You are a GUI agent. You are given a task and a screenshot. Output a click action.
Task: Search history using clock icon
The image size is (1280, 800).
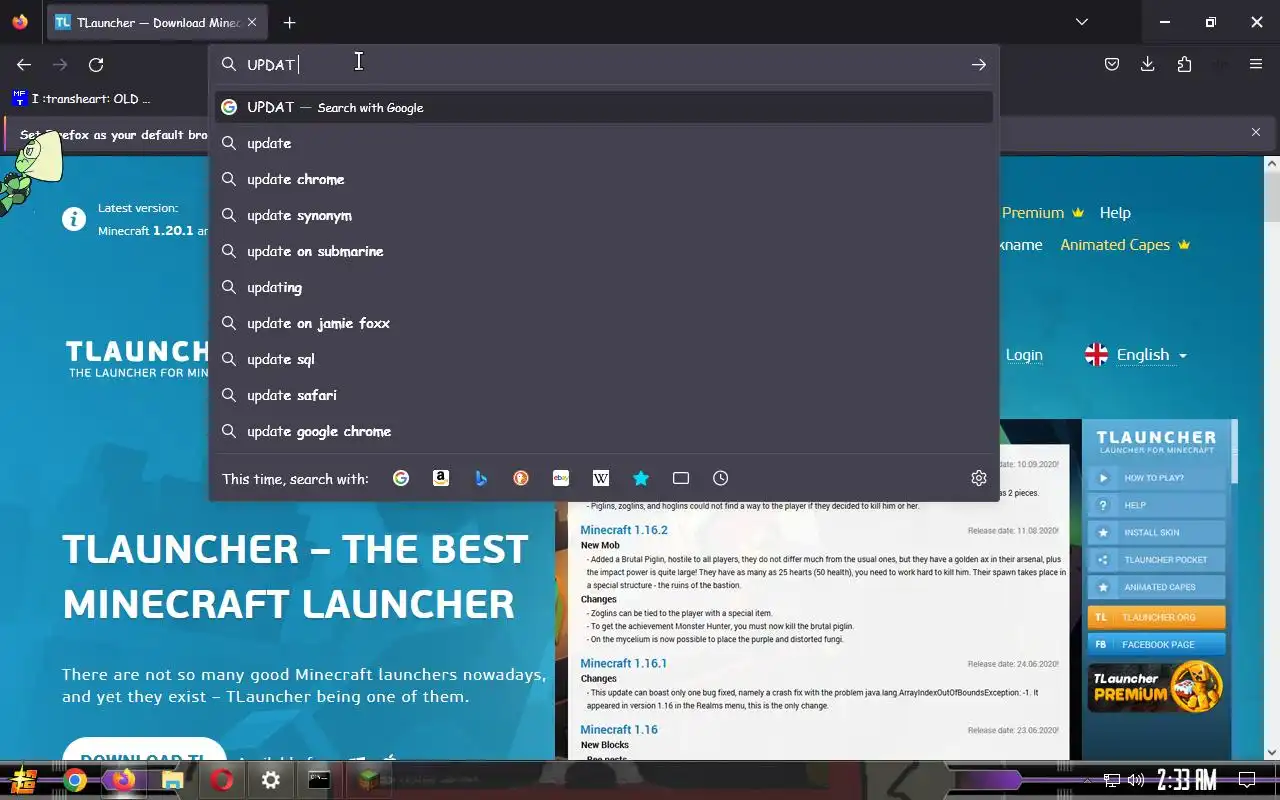[x=721, y=478]
